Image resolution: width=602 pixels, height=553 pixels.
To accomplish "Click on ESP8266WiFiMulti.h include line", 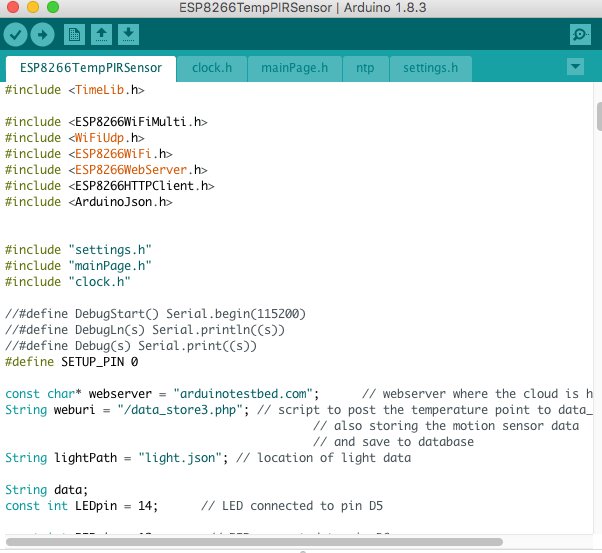I will 106,122.
